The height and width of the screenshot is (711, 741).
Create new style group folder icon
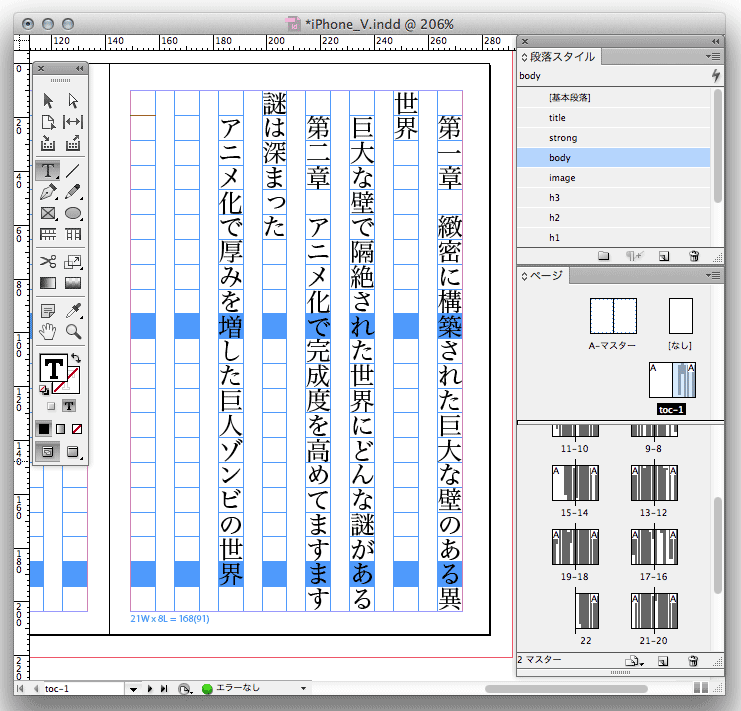coord(603,256)
